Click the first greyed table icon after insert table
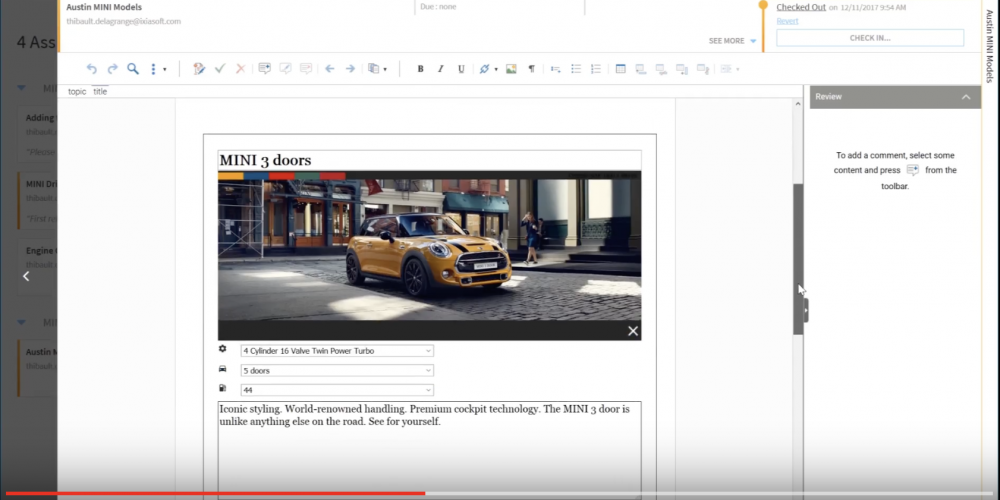1000x500 pixels. coord(641,69)
